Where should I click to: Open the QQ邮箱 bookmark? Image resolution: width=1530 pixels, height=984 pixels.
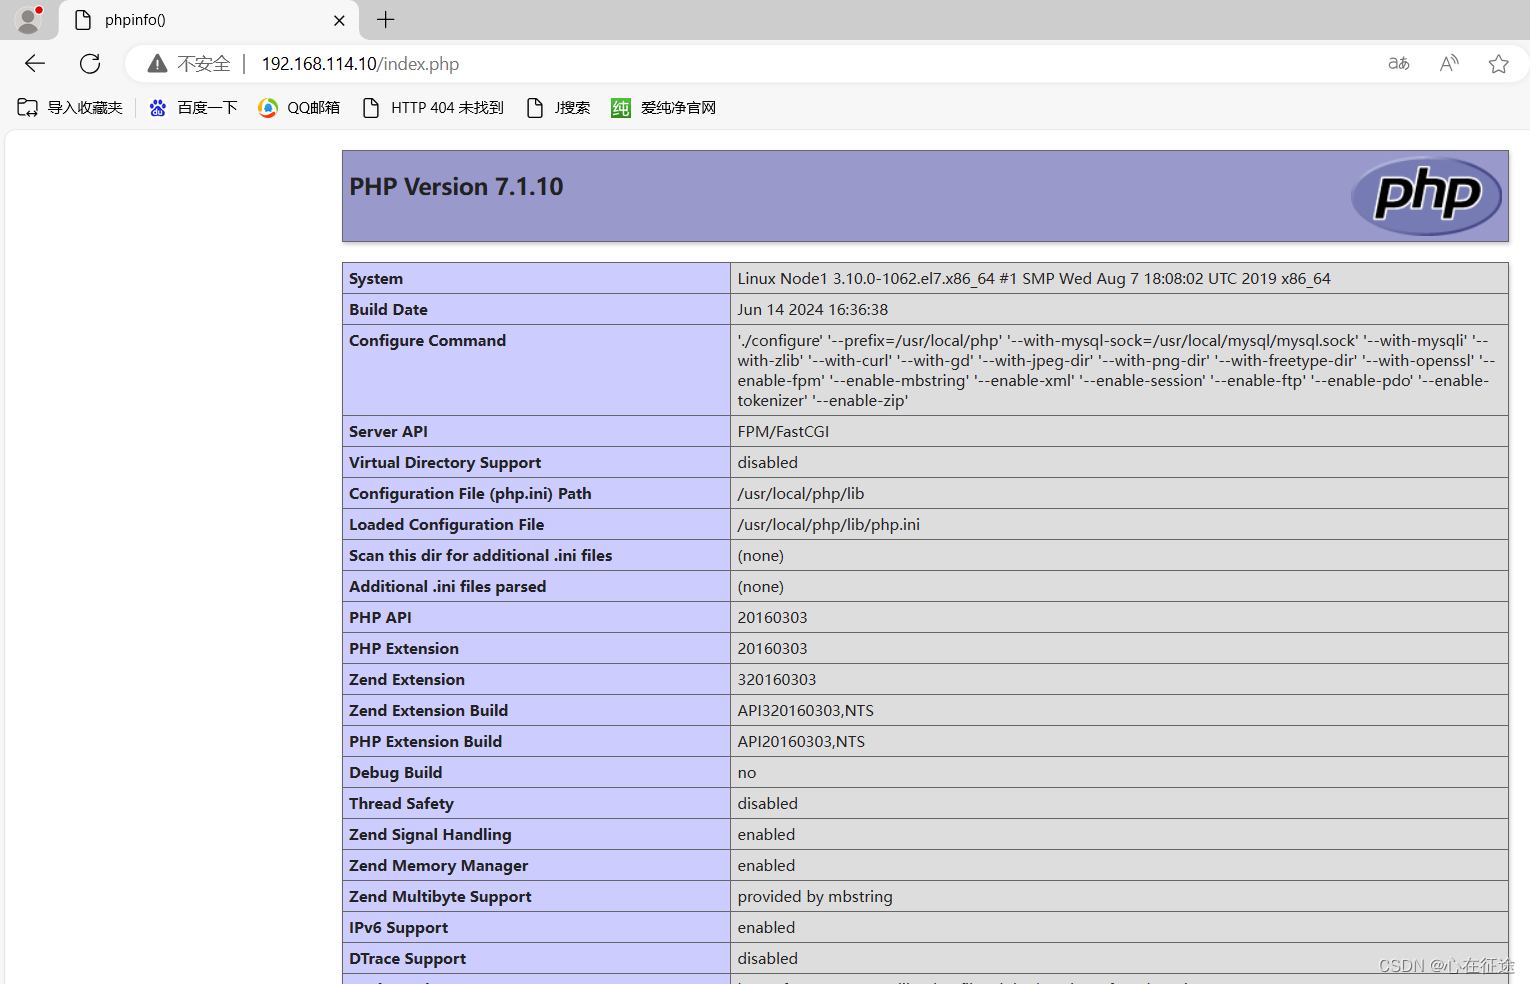point(299,108)
